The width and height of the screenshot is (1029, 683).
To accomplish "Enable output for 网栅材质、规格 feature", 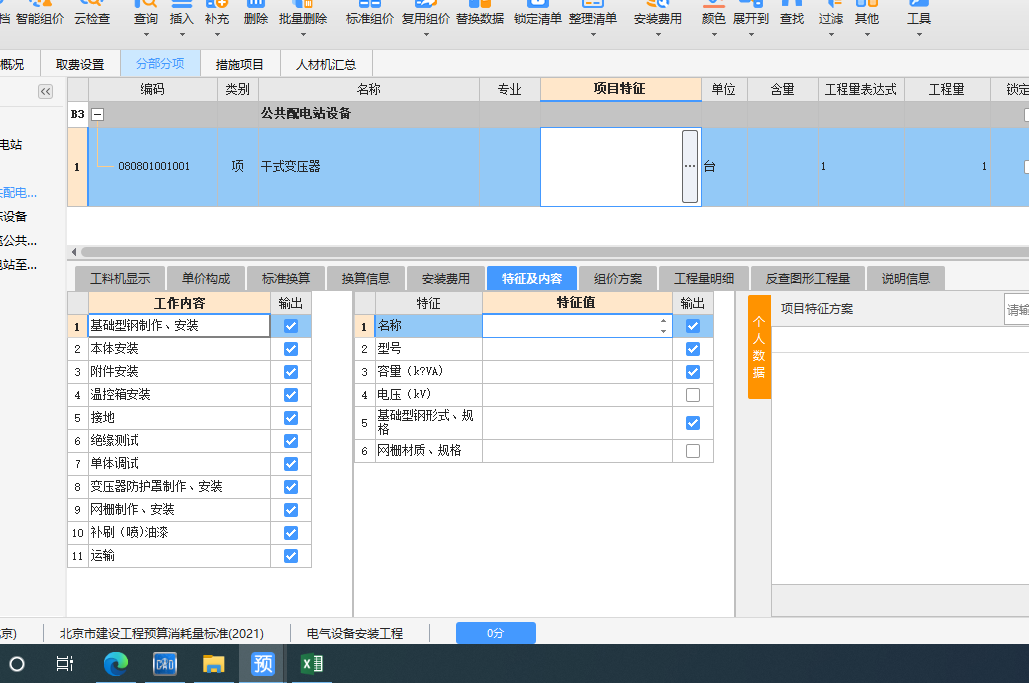I will pos(692,451).
